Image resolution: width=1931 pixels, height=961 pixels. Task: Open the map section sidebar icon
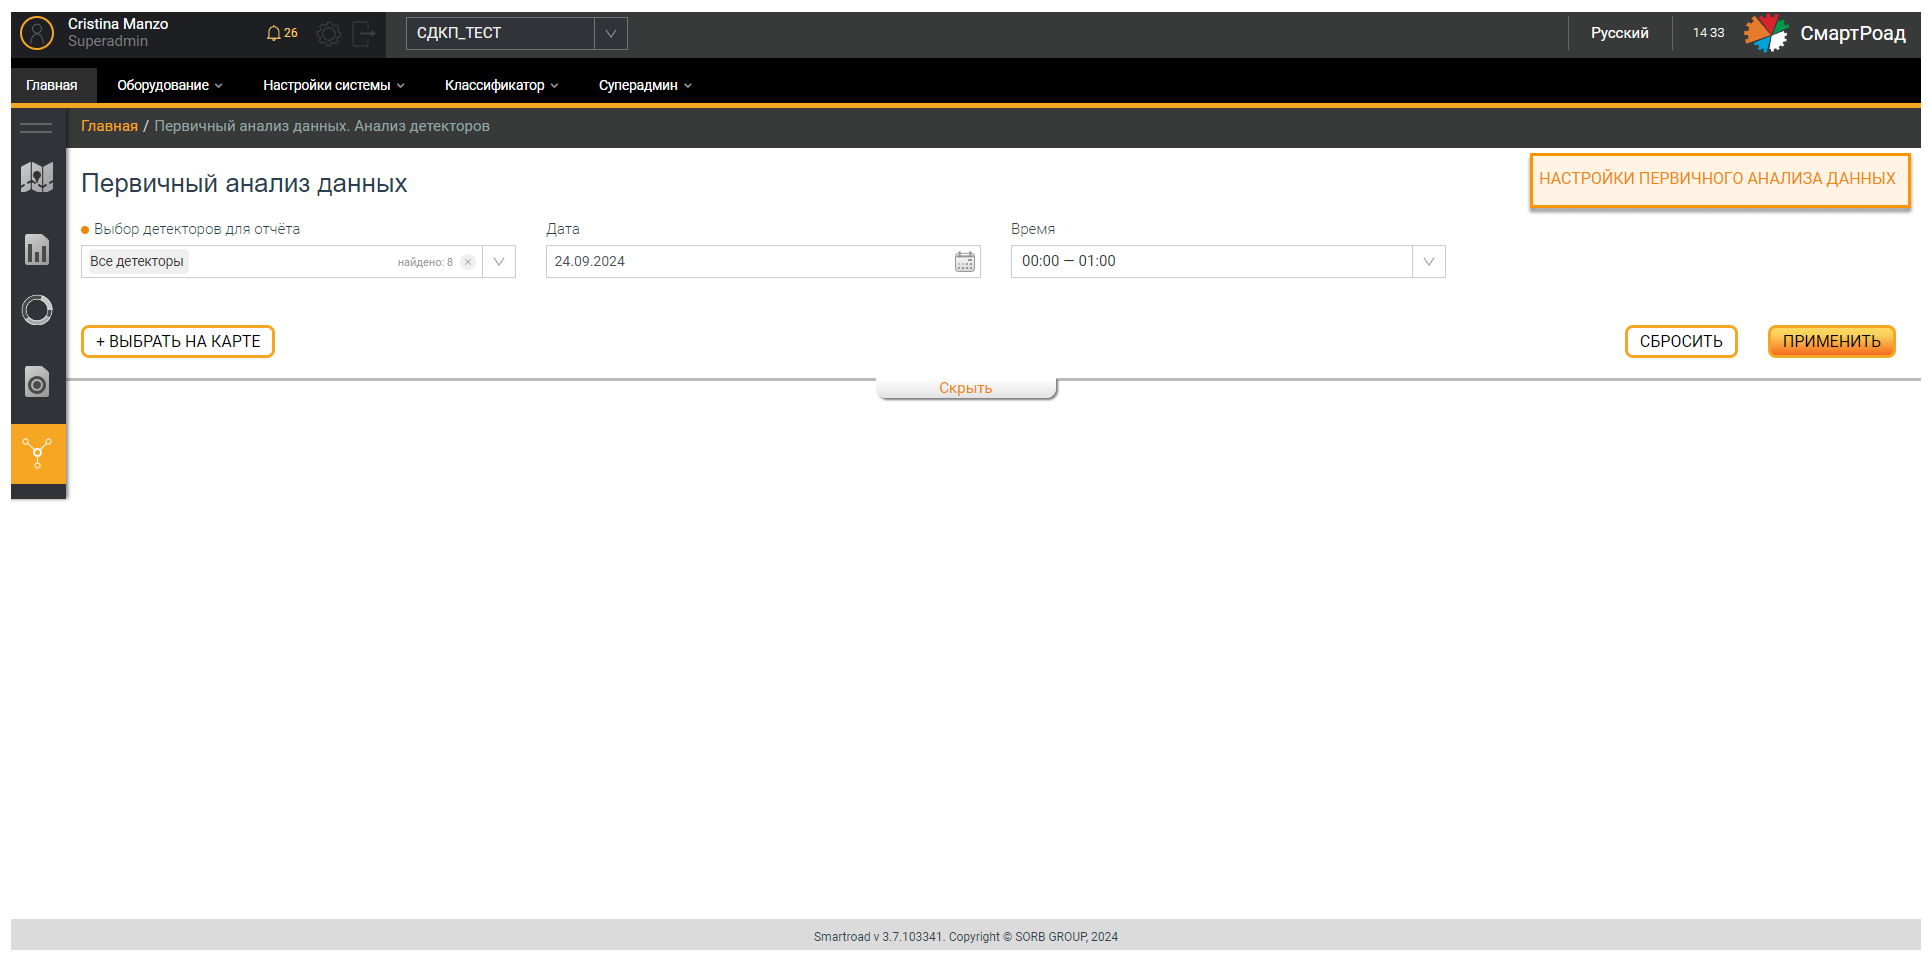37,178
